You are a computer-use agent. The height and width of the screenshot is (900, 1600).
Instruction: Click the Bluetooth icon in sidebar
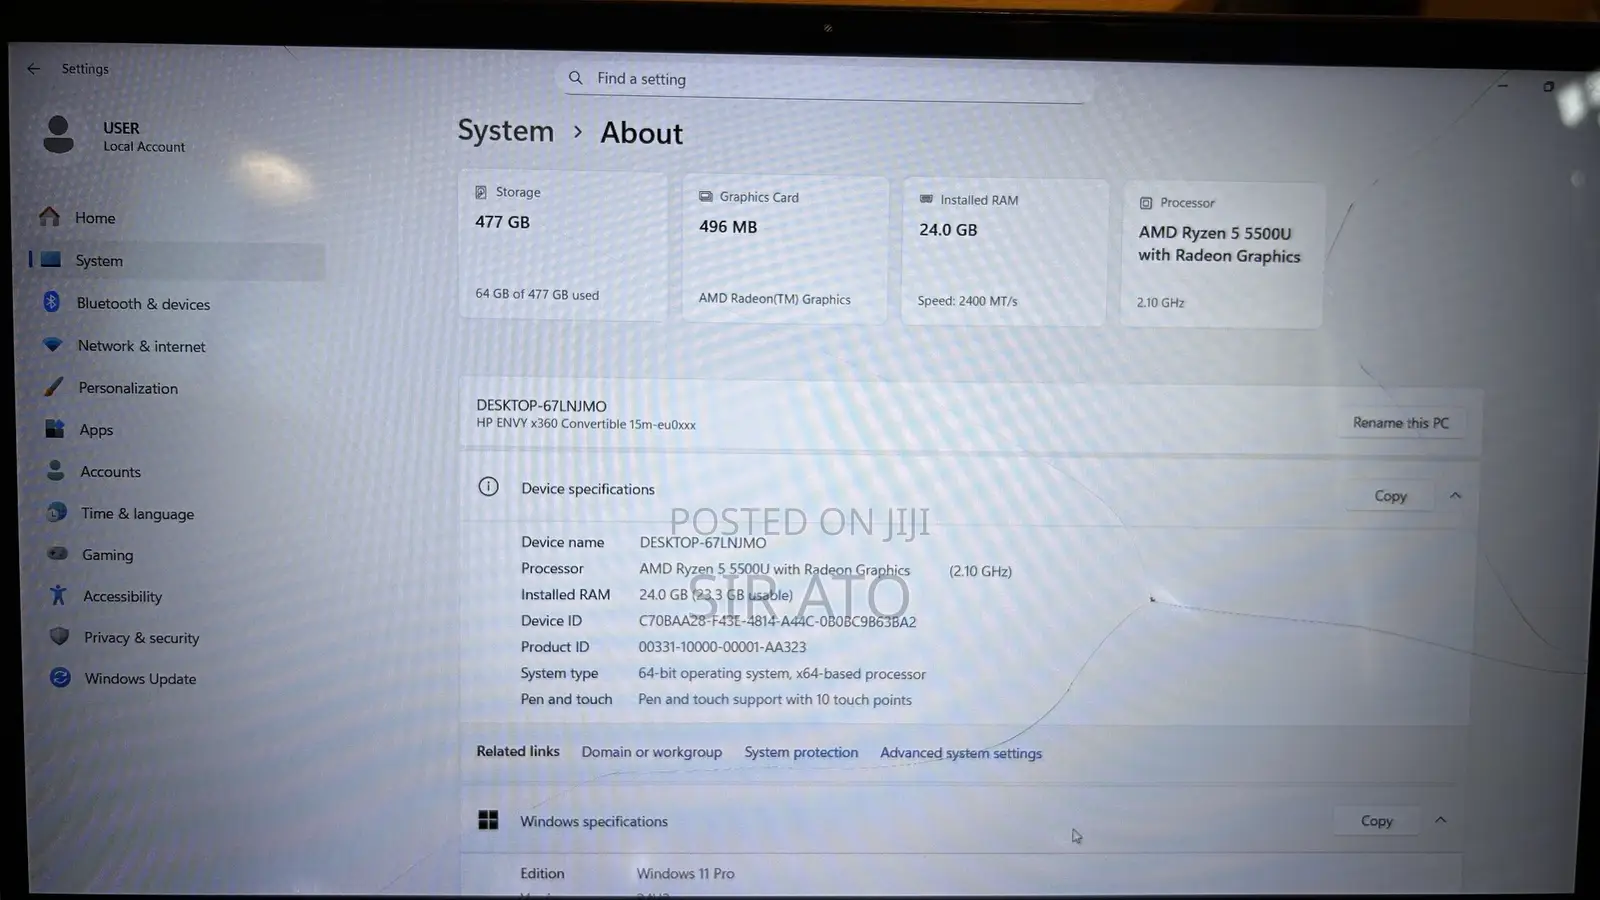coord(52,302)
